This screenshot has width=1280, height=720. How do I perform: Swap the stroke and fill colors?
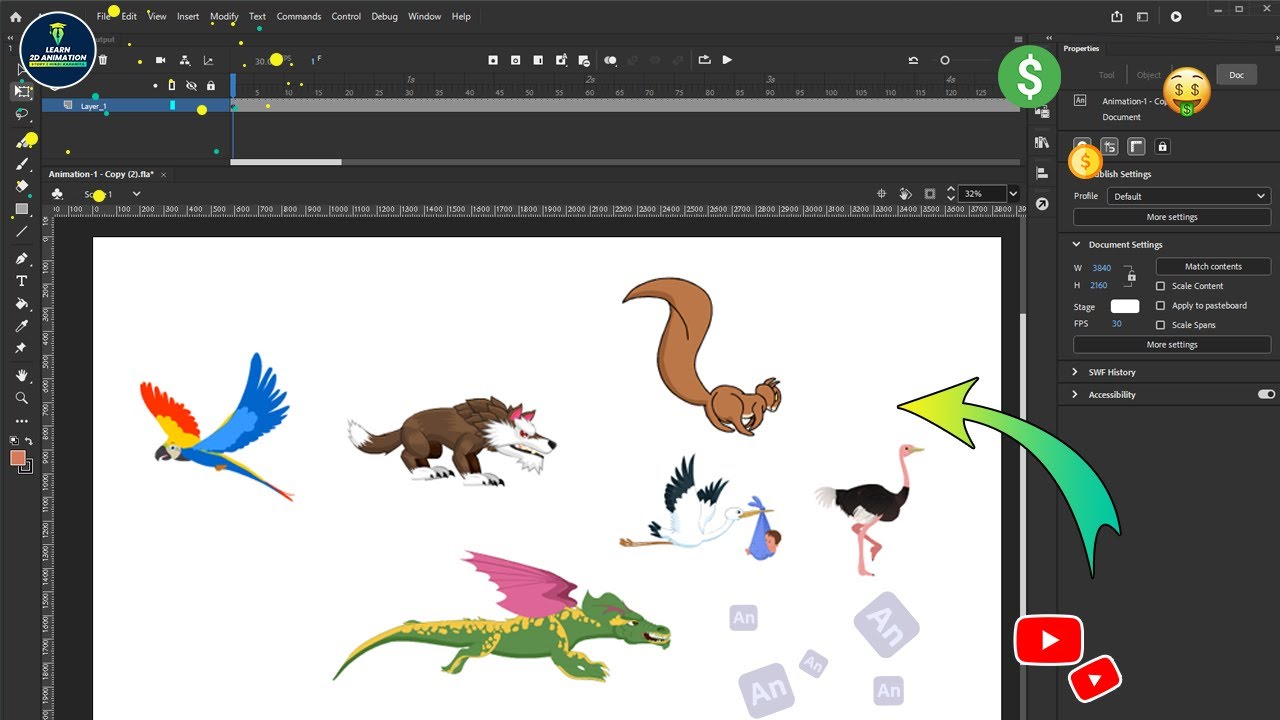pyautogui.click(x=29, y=440)
